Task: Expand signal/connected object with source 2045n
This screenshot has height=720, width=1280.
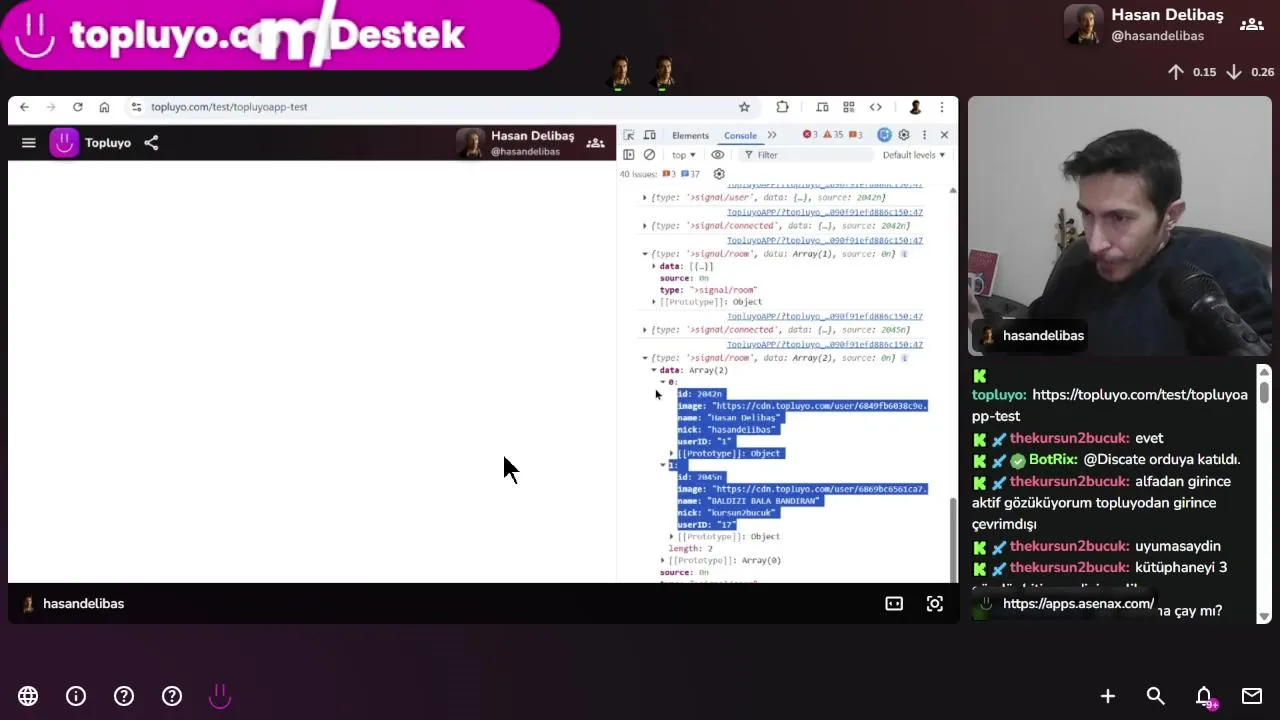Action: click(x=645, y=330)
